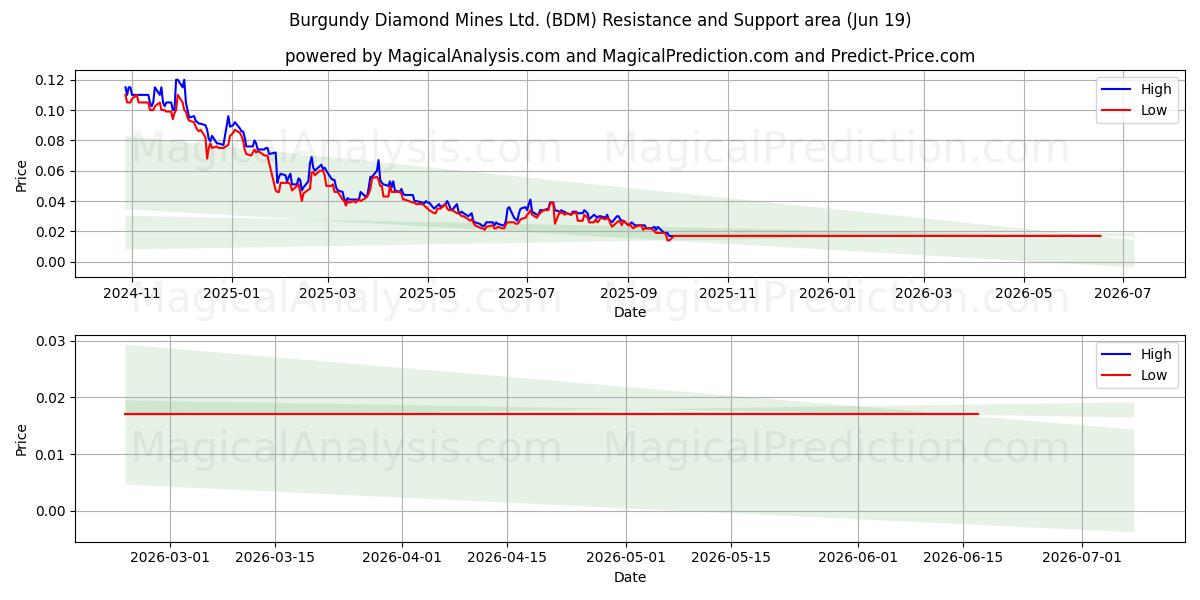
Task: Click 'High' in the bottom chart legend
Action: click(1156, 354)
